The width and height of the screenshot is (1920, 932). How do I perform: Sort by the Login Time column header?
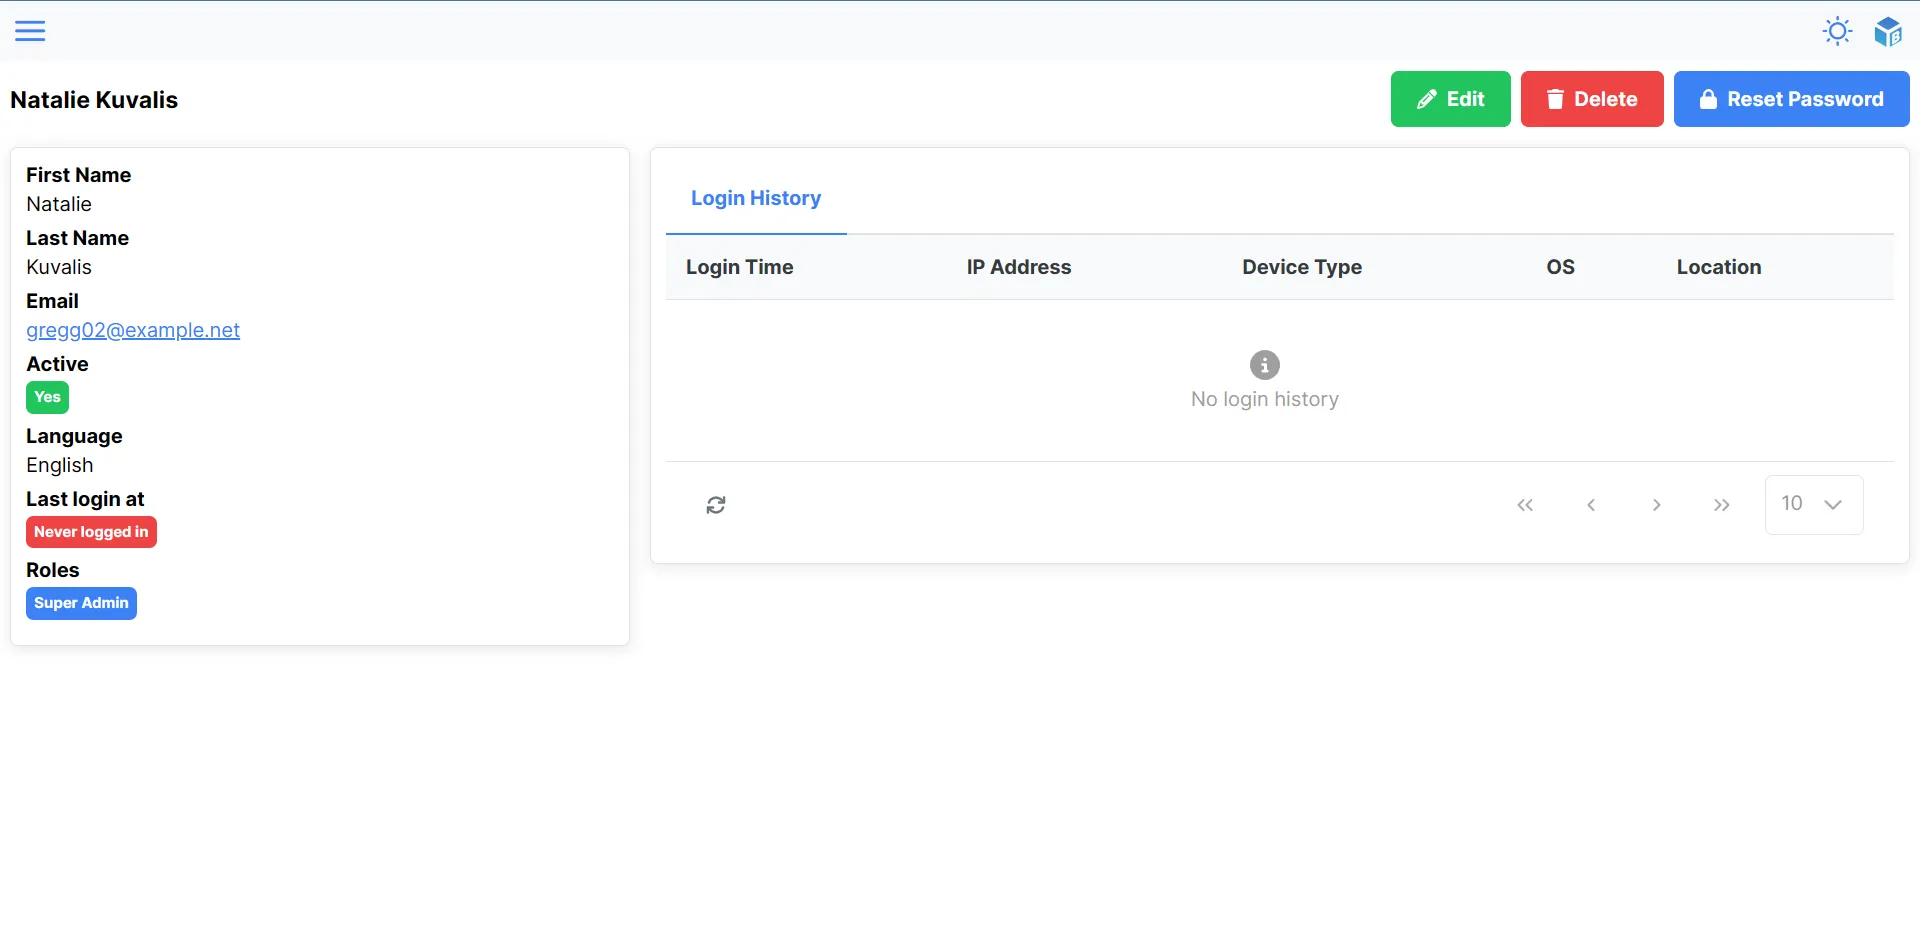click(x=739, y=267)
